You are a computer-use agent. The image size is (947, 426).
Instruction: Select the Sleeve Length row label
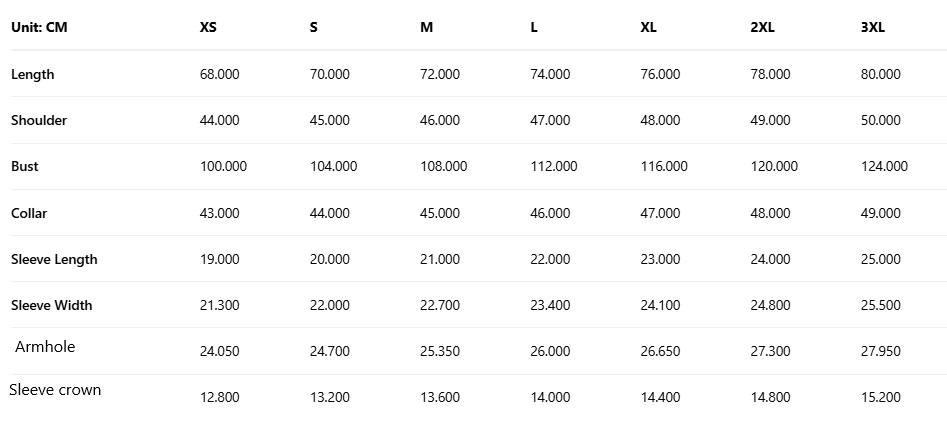click(x=54, y=259)
